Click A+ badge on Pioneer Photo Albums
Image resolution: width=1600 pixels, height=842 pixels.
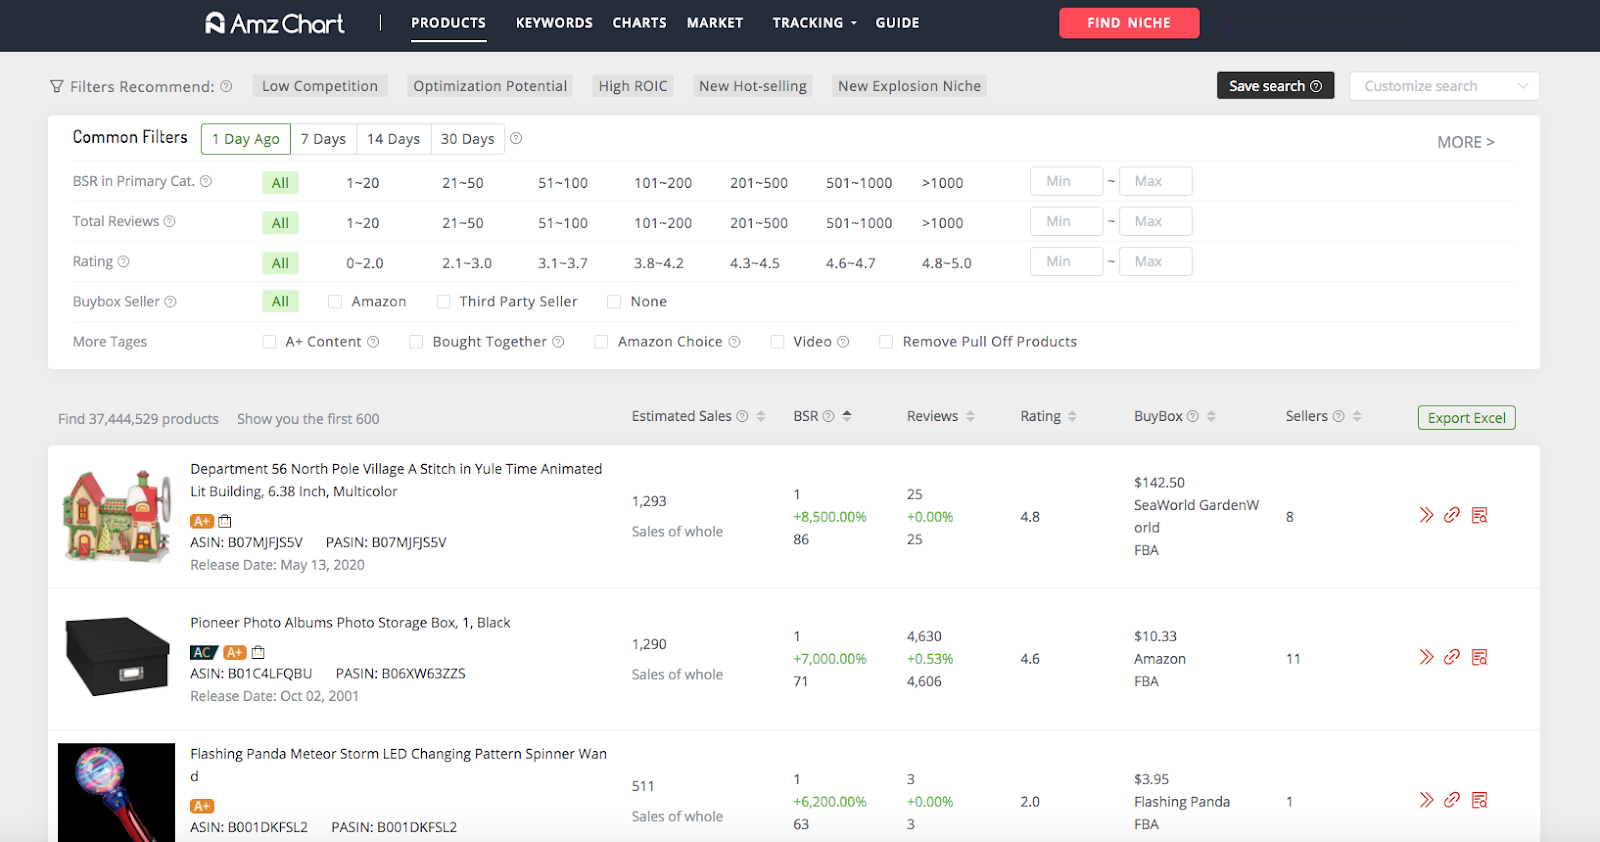(235, 652)
